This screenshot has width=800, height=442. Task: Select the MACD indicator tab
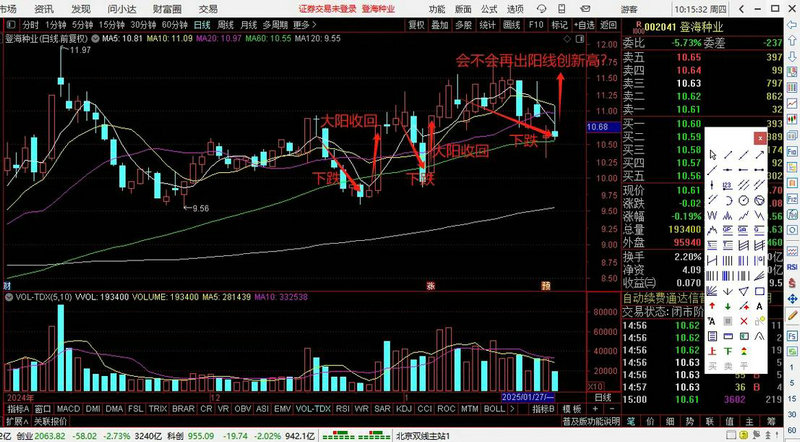click(x=68, y=409)
